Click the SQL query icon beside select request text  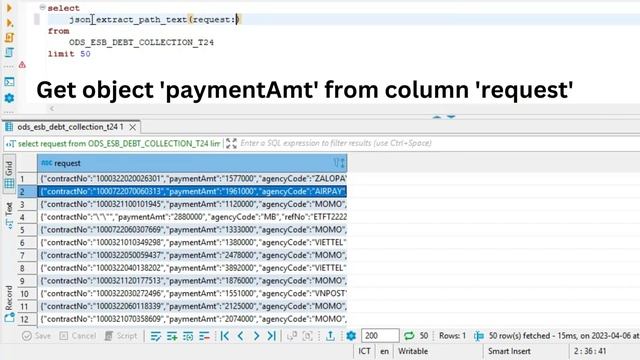11,144
